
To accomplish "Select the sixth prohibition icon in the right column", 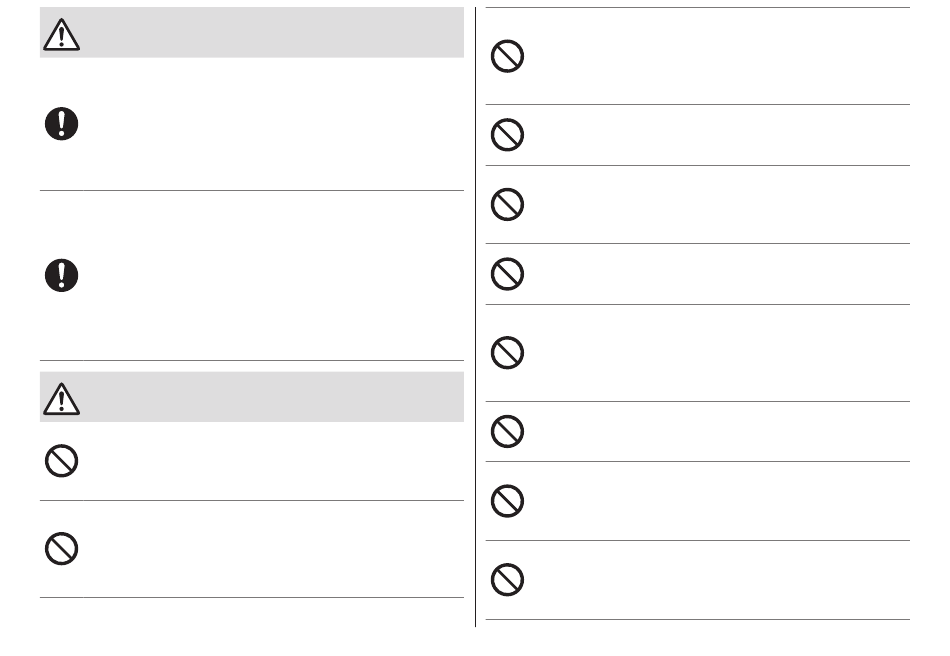I will (x=507, y=431).
